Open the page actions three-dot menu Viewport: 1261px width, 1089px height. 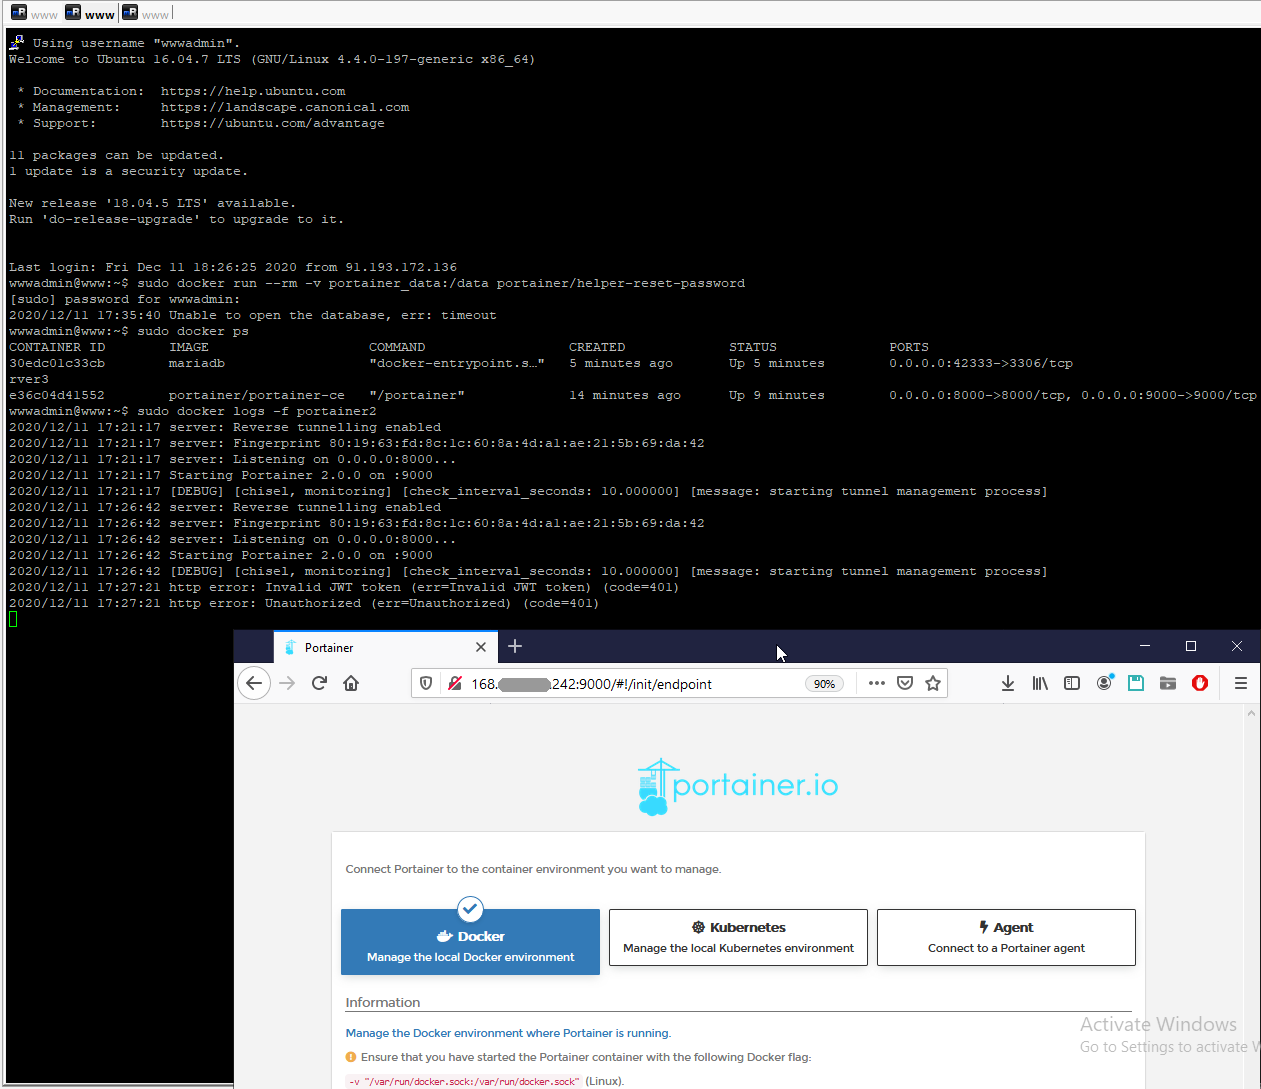(x=877, y=683)
